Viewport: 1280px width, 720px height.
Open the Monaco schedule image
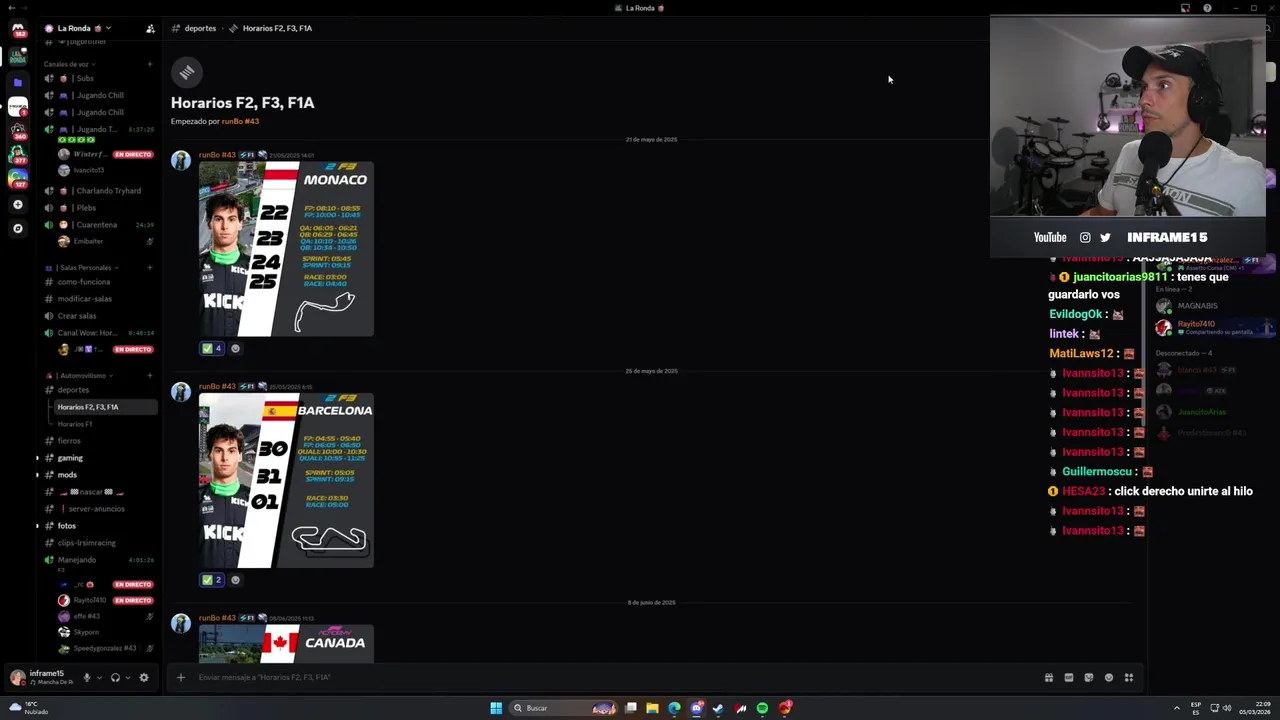(x=286, y=249)
